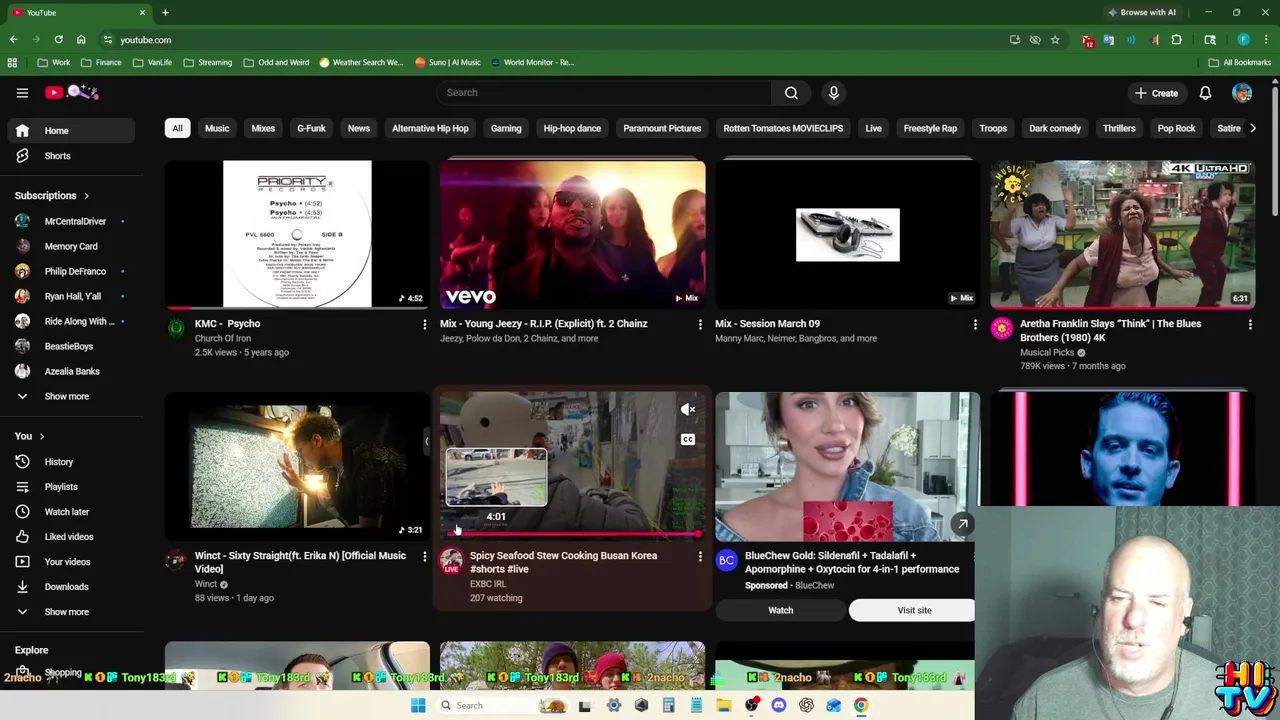The width and height of the screenshot is (1280, 720).
Task: Seek on the live preview progress bar
Action: click(x=572, y=535)
